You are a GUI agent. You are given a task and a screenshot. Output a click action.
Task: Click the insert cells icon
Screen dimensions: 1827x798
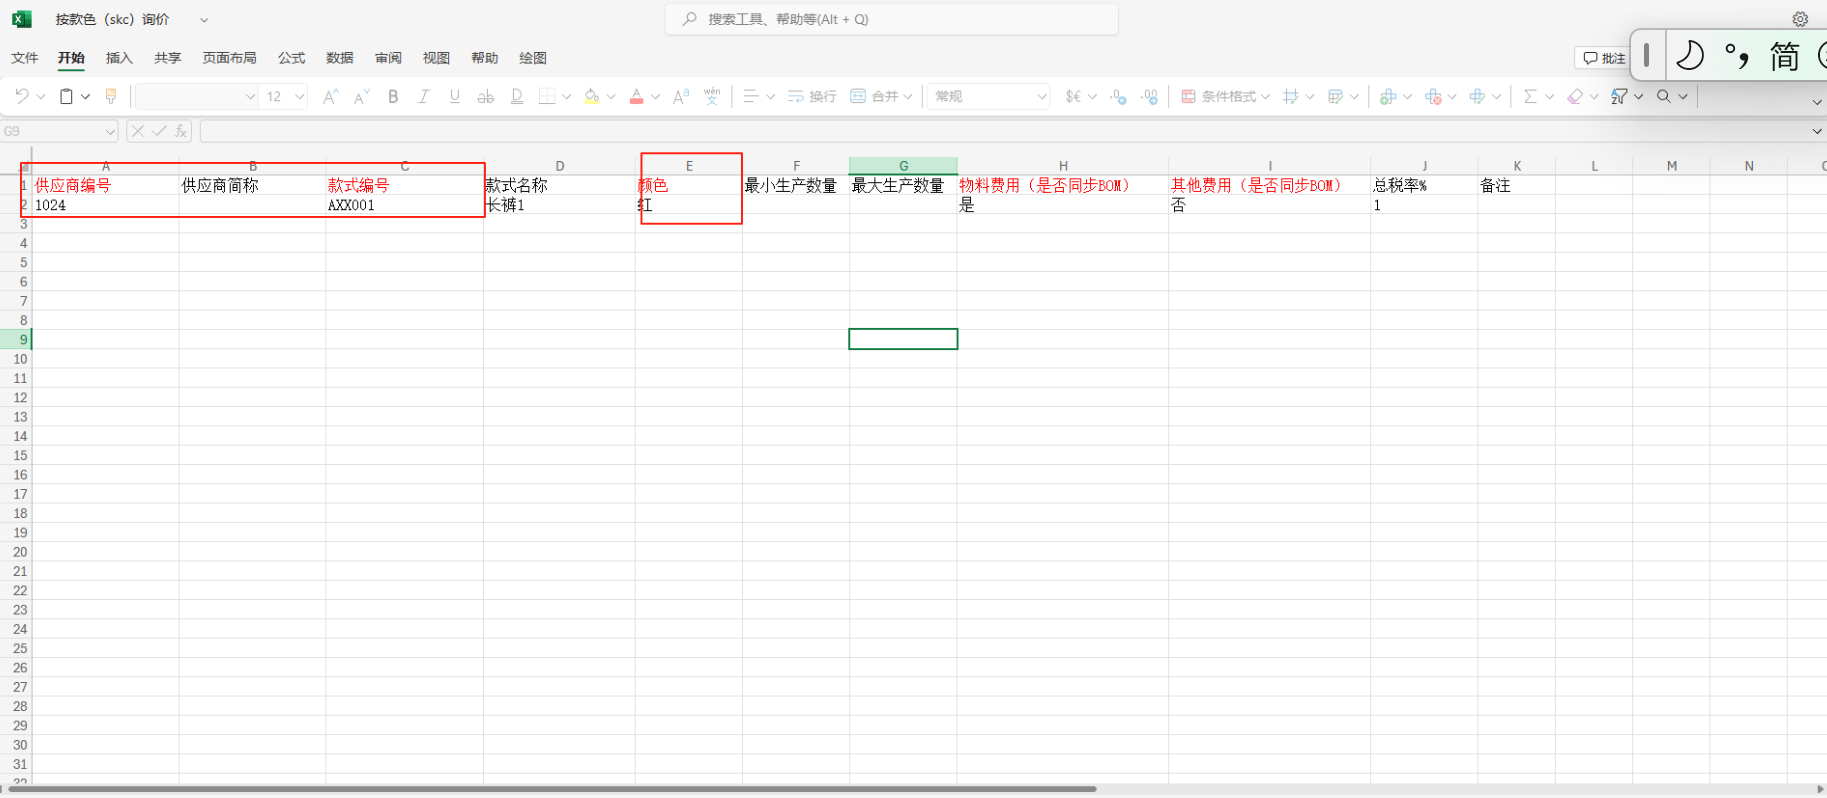1387,96
